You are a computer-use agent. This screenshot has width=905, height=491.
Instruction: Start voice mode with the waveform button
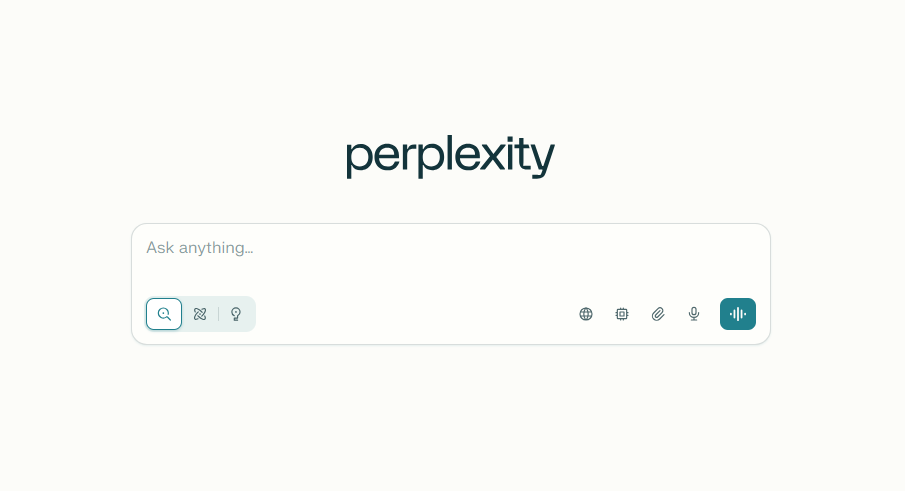click(738, 314)
